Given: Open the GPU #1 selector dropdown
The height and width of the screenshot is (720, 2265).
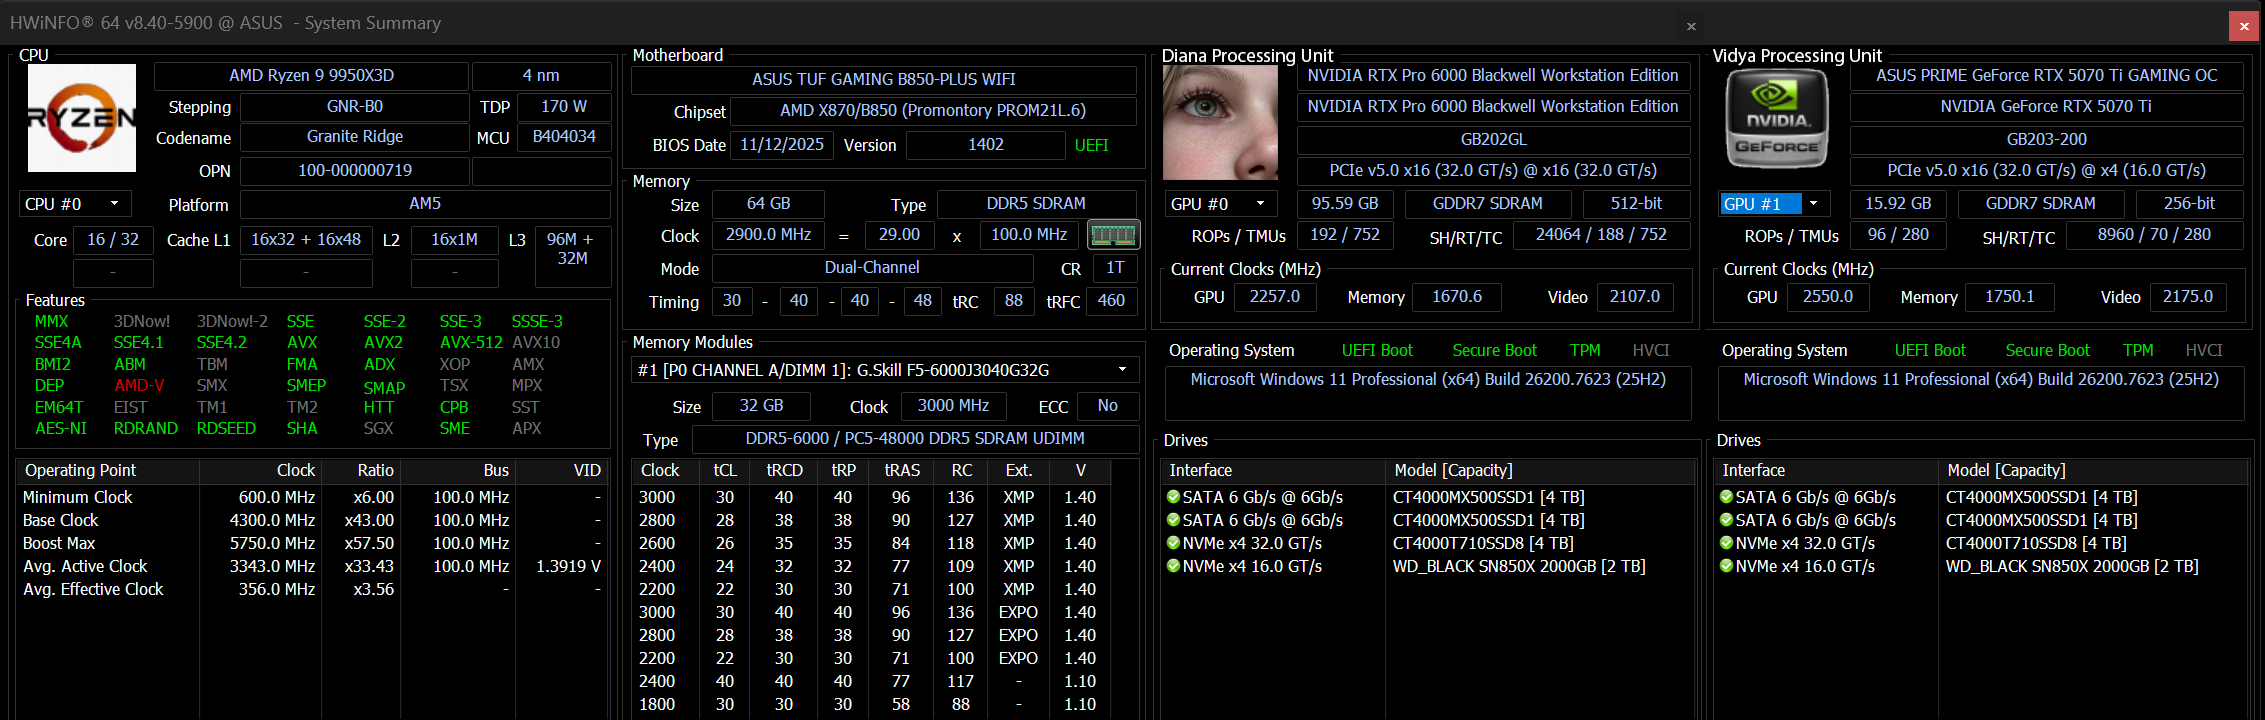Looking at the screenshot, I should coord(1774,204).
